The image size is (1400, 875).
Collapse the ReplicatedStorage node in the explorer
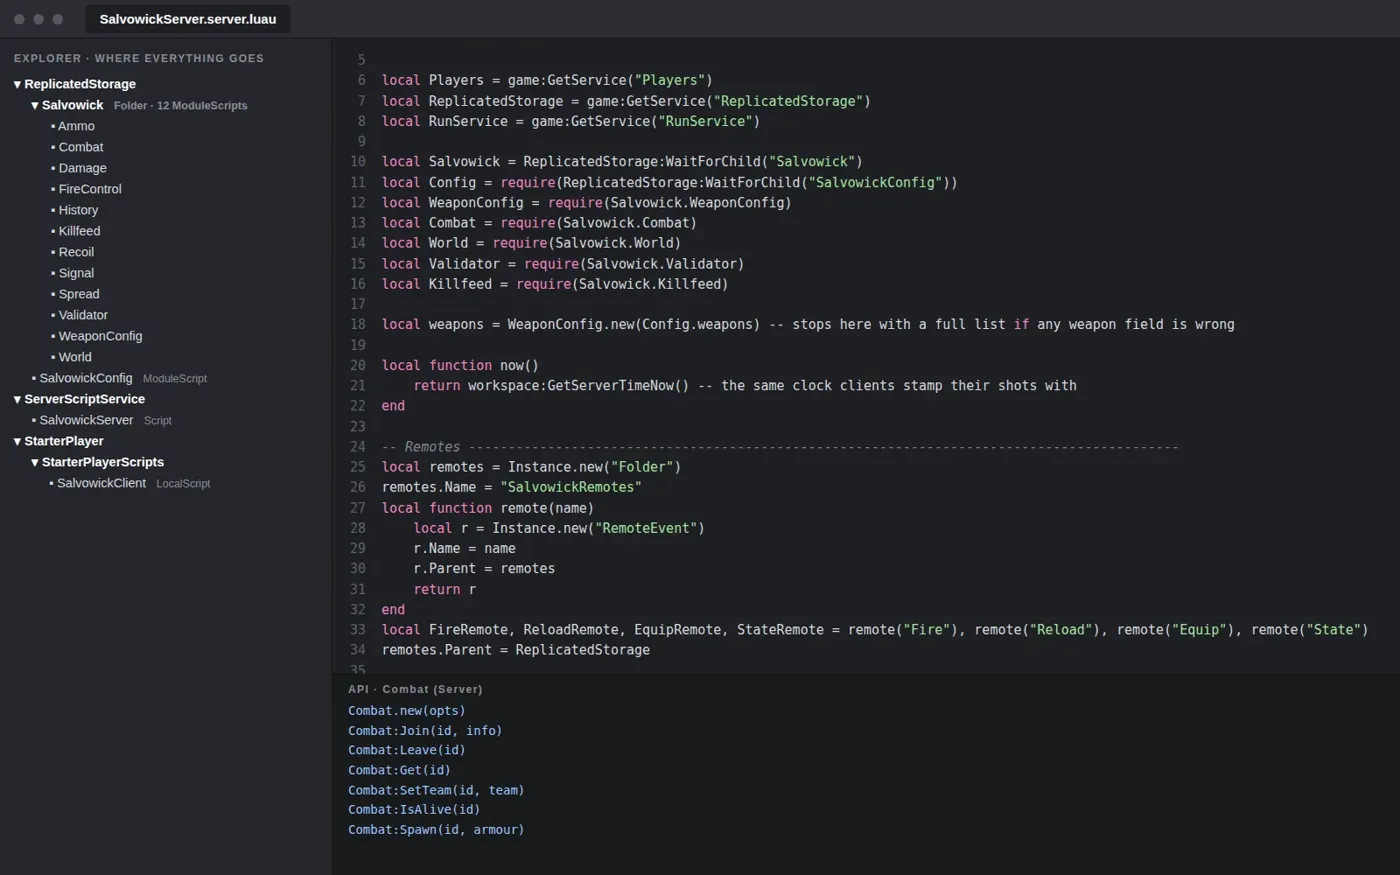click(17, 84)
